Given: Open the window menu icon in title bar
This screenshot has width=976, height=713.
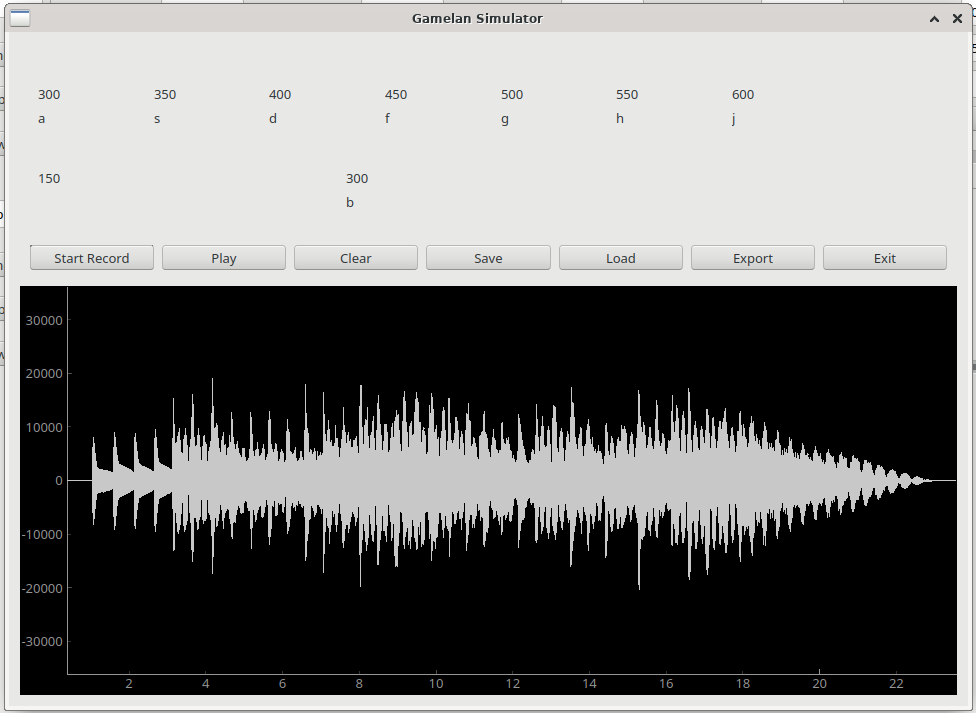Looking at the screenshot, I should point(20,19).
